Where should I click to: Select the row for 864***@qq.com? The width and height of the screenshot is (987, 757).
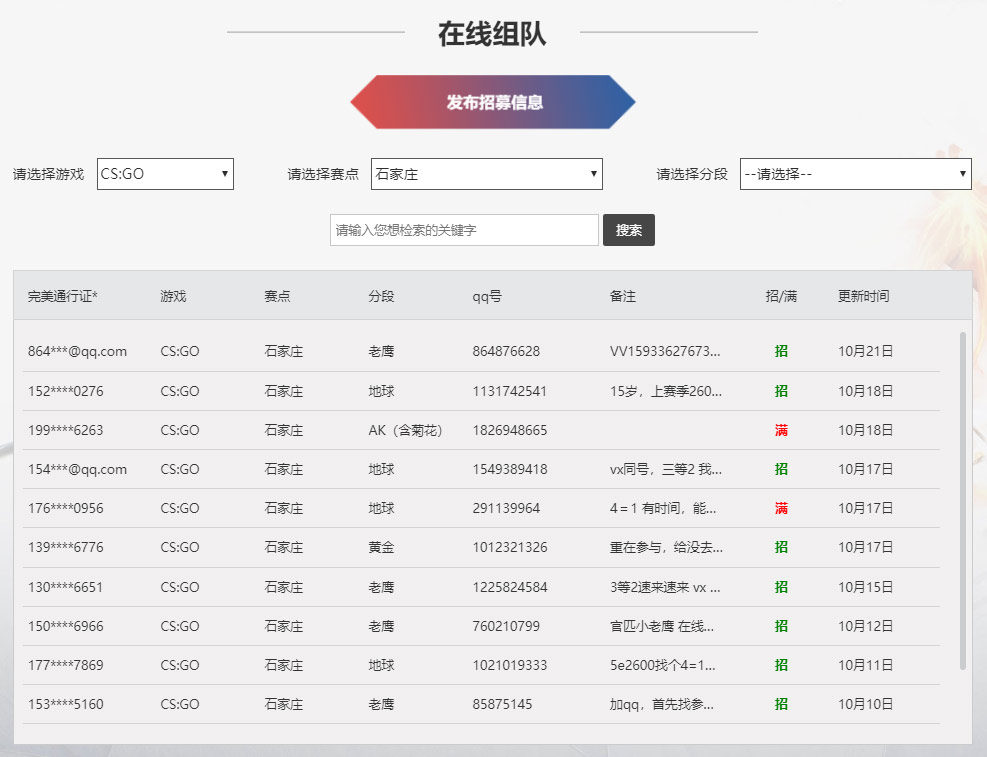coord(77,351)
